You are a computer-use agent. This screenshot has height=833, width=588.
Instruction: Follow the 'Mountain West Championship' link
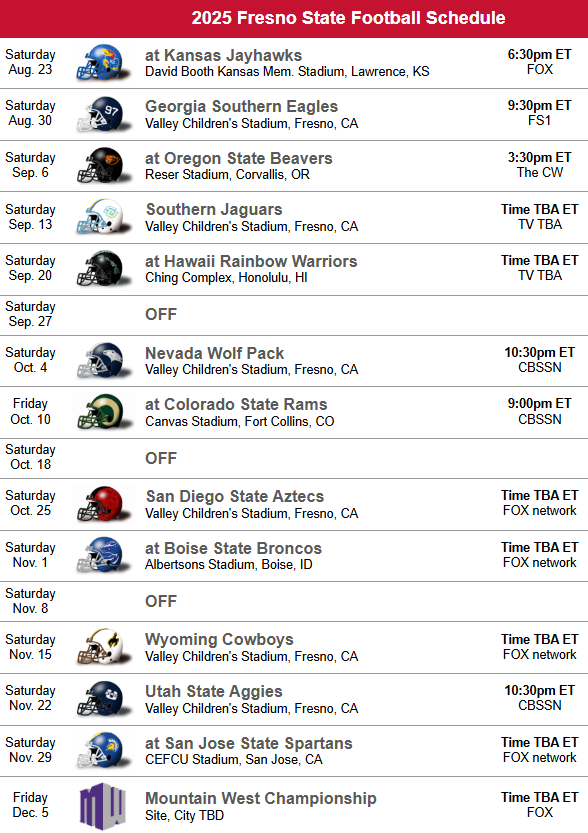click(261, 798)
